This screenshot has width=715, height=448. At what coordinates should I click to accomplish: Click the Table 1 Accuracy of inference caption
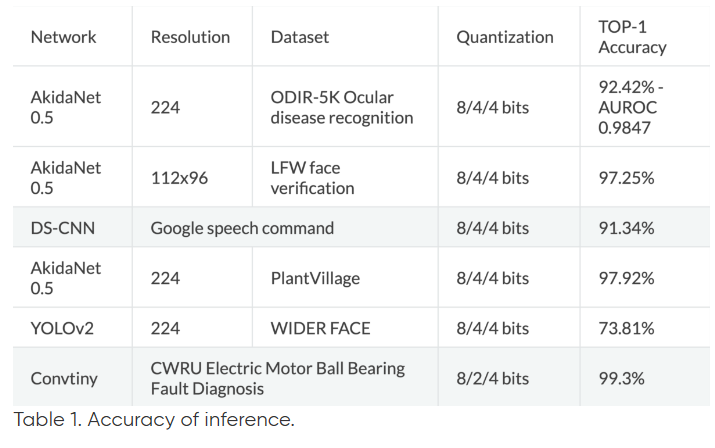pyautogui.click(x=154, y=419)
